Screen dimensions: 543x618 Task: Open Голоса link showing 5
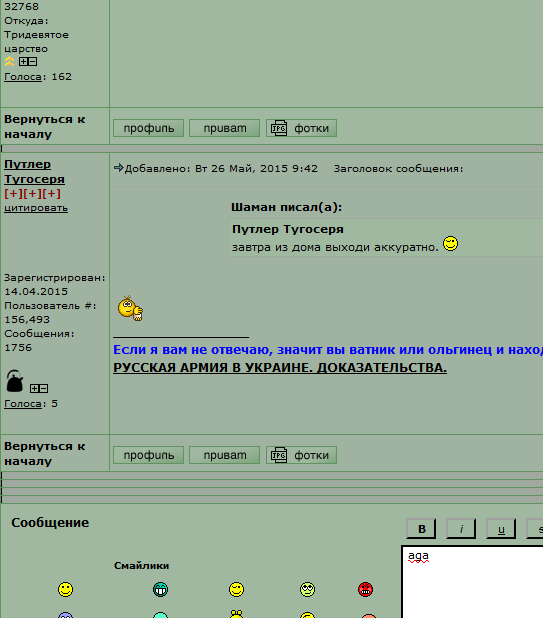[x=22, y=404]
